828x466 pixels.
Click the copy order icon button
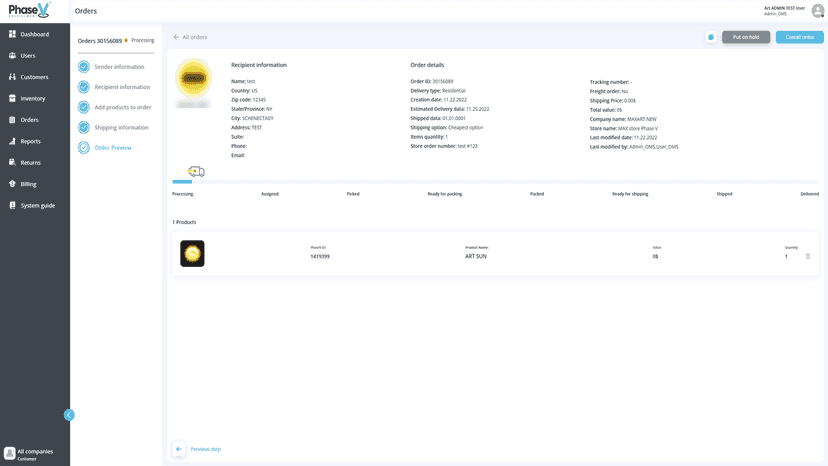pos(711,37)
